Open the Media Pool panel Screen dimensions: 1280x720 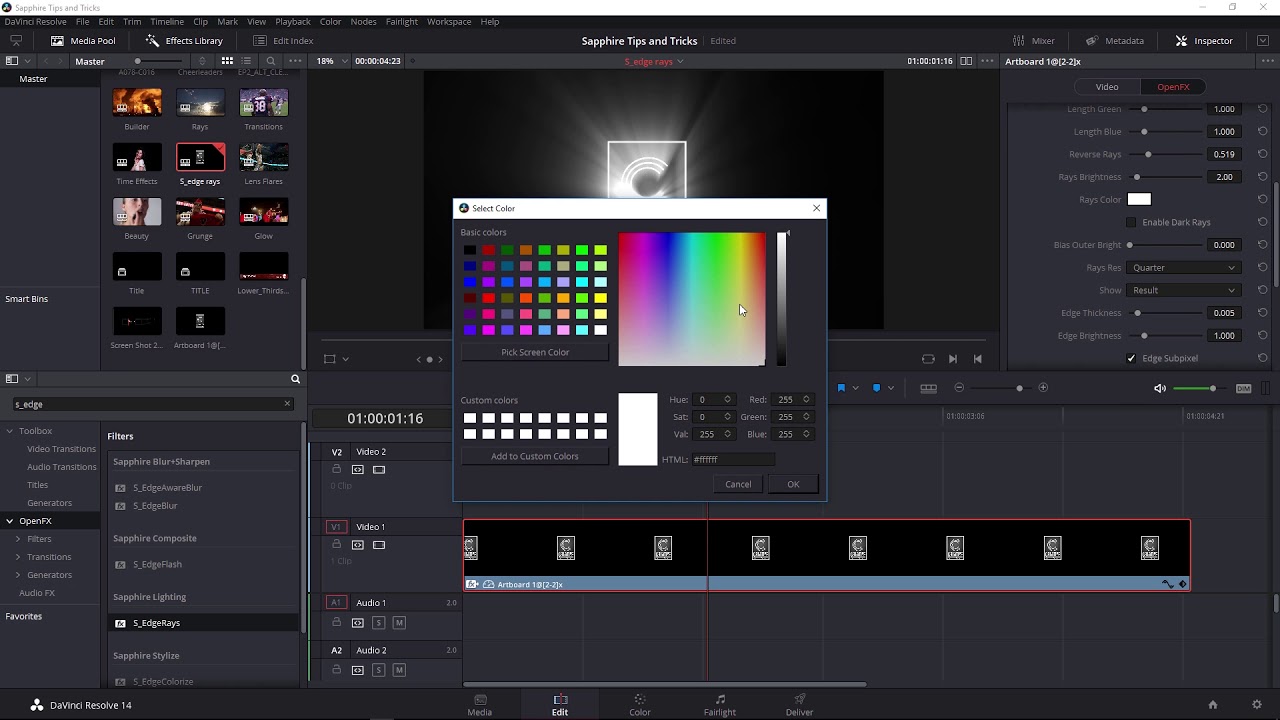pos(84,41)
